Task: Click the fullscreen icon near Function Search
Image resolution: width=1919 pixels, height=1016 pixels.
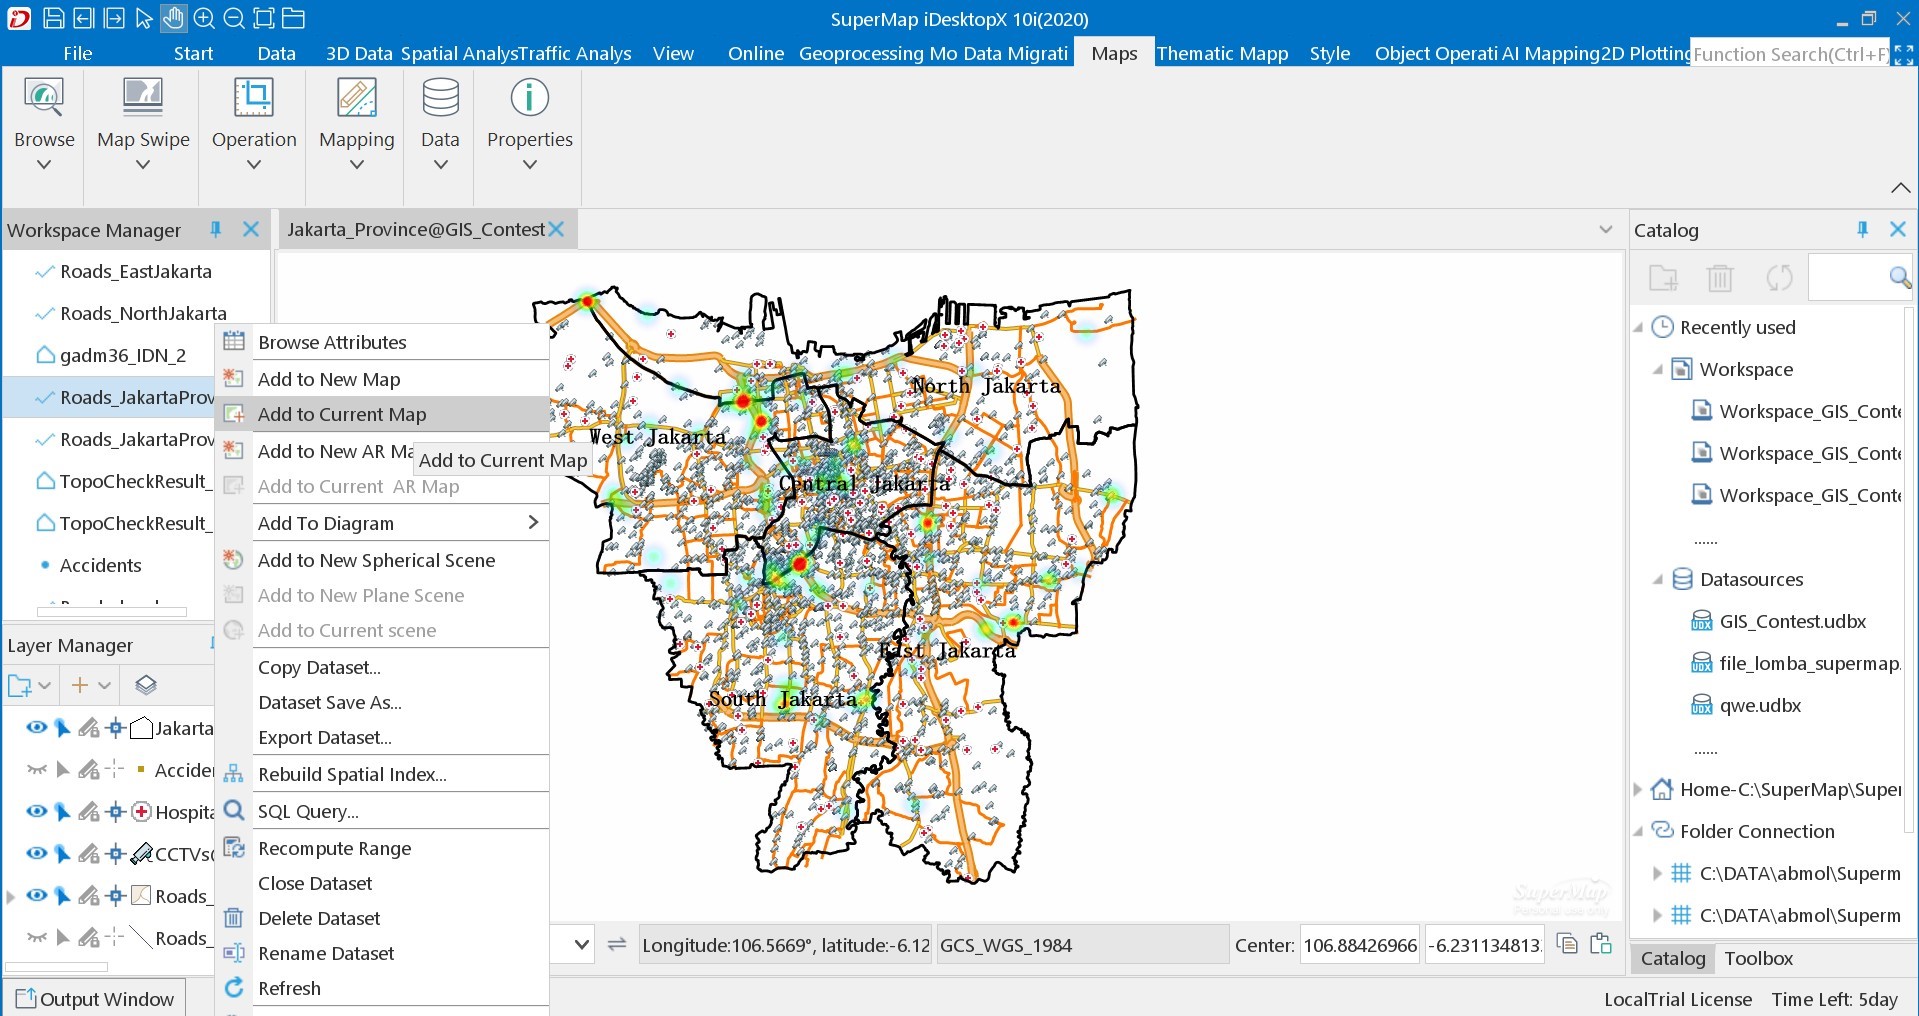Action: [x=1904, y=54]
